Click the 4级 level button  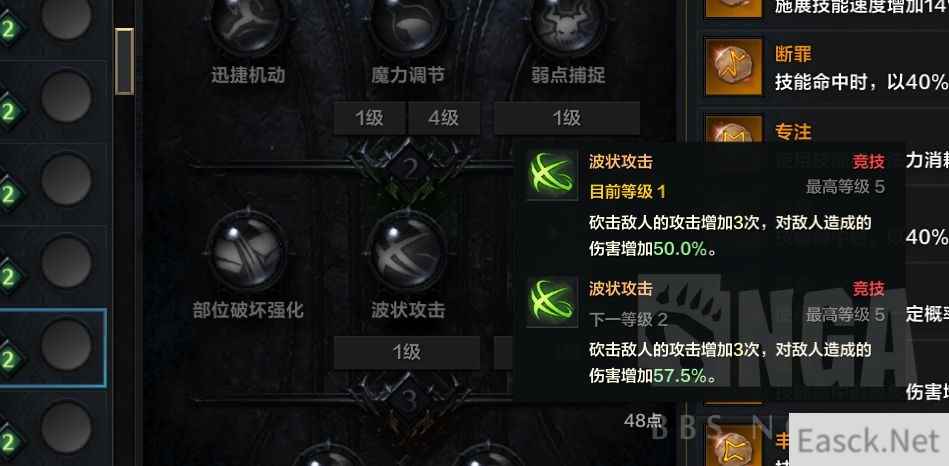tap(444, 118)
